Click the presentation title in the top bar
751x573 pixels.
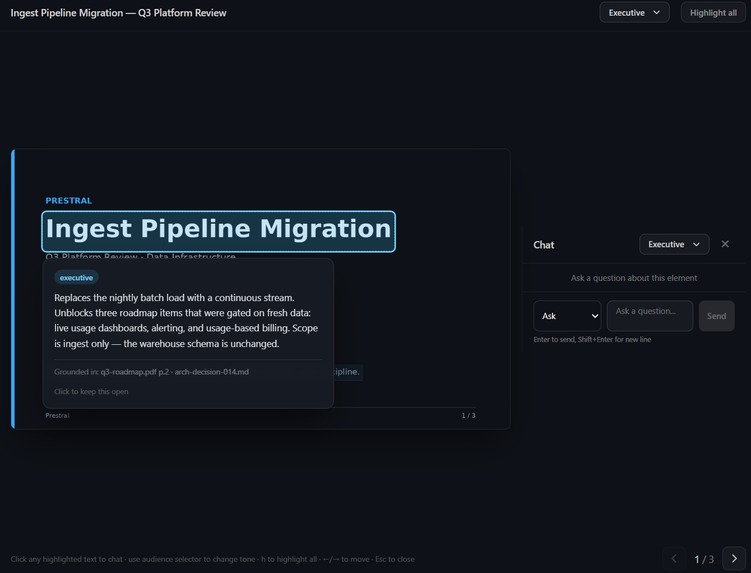pyautogui.click(x=118, y=13)
